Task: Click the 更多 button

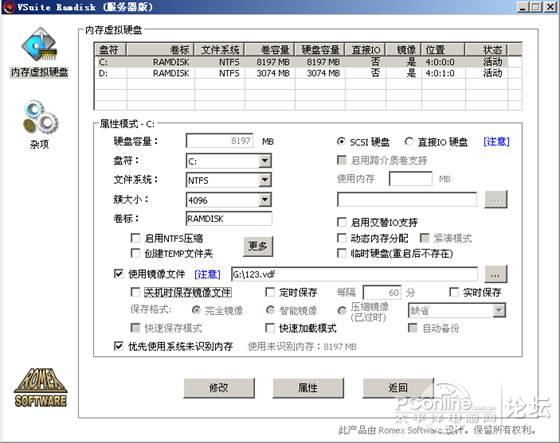Action: click(258, 246)
